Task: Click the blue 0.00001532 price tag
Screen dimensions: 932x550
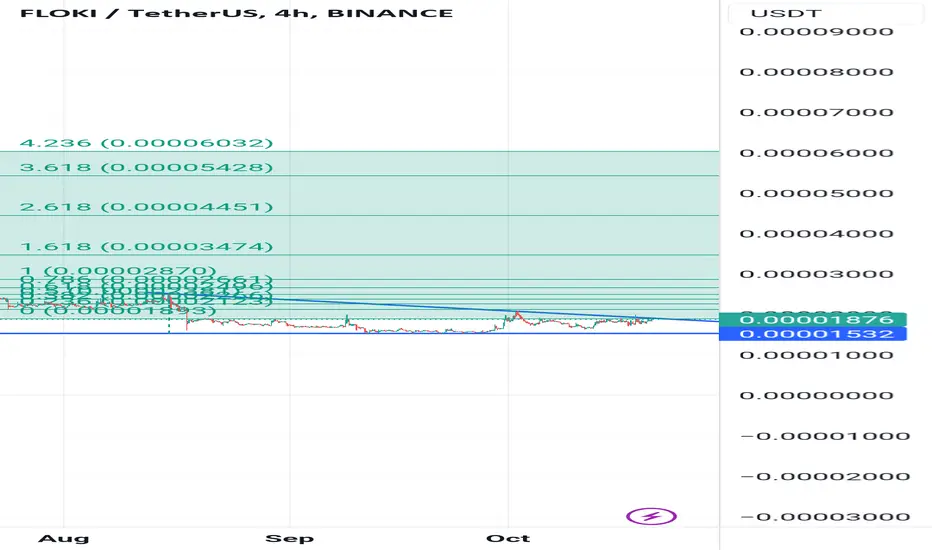Action: click(813, 334)
